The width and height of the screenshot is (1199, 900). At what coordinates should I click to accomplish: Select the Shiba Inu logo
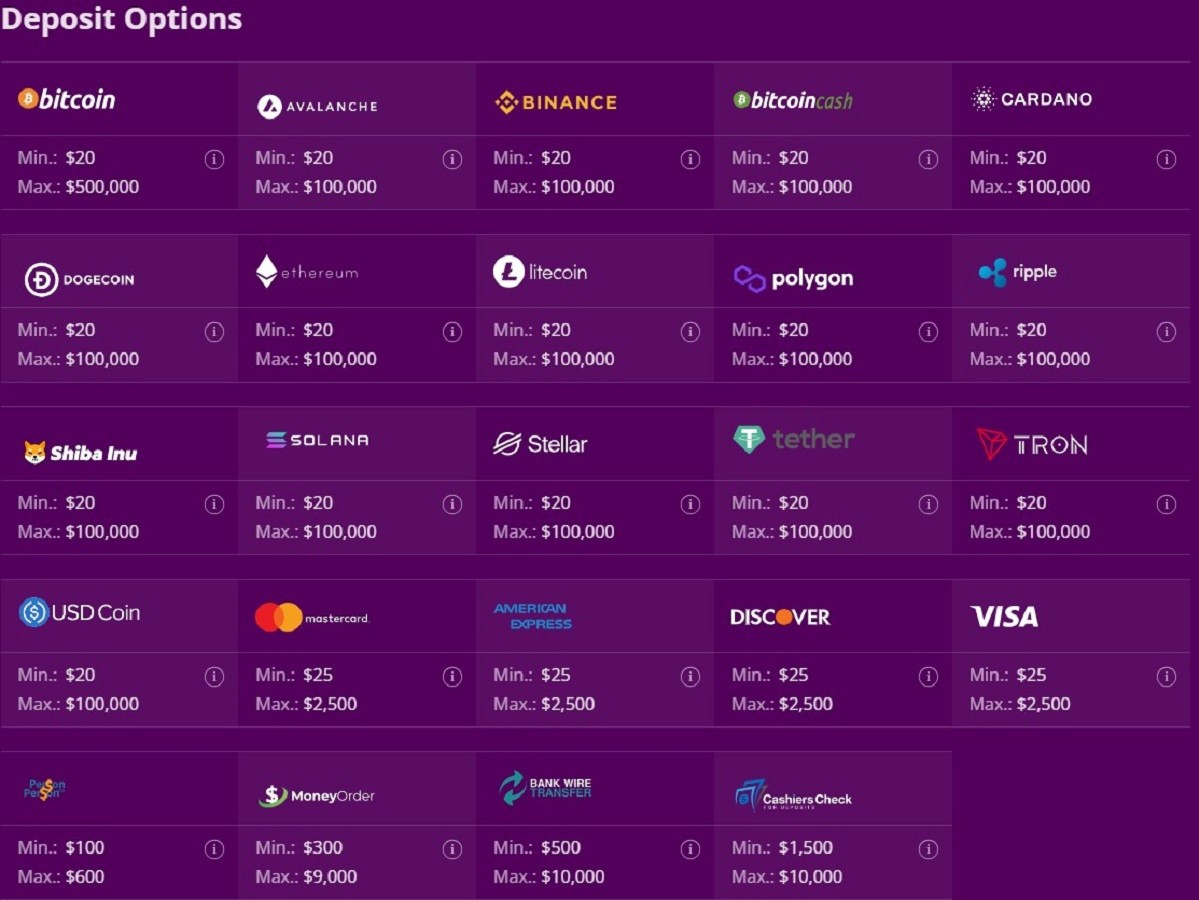tap(80, 453)
